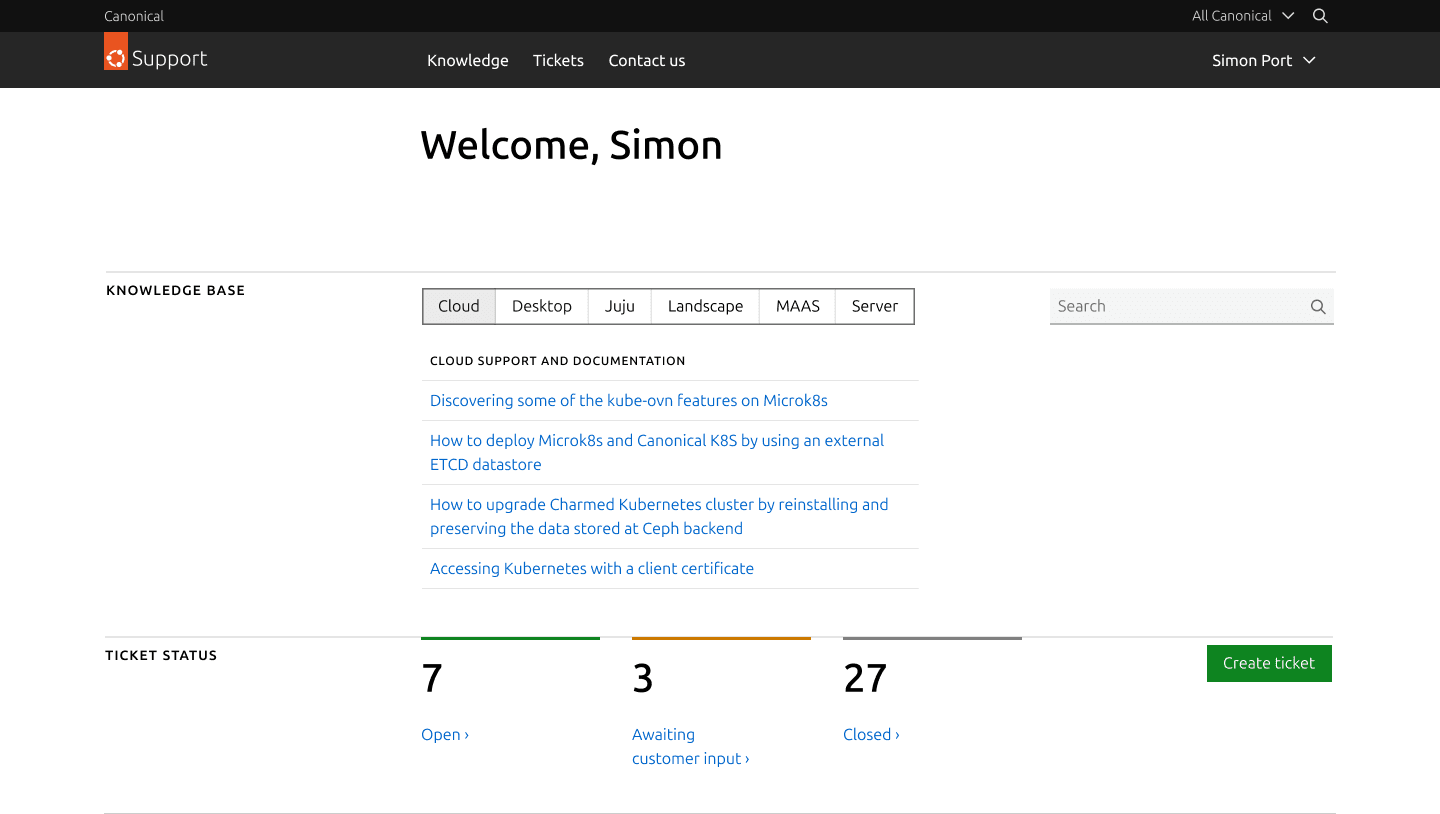
Task: Click the open ticket count 7
Action: click(x=432, y=678)
